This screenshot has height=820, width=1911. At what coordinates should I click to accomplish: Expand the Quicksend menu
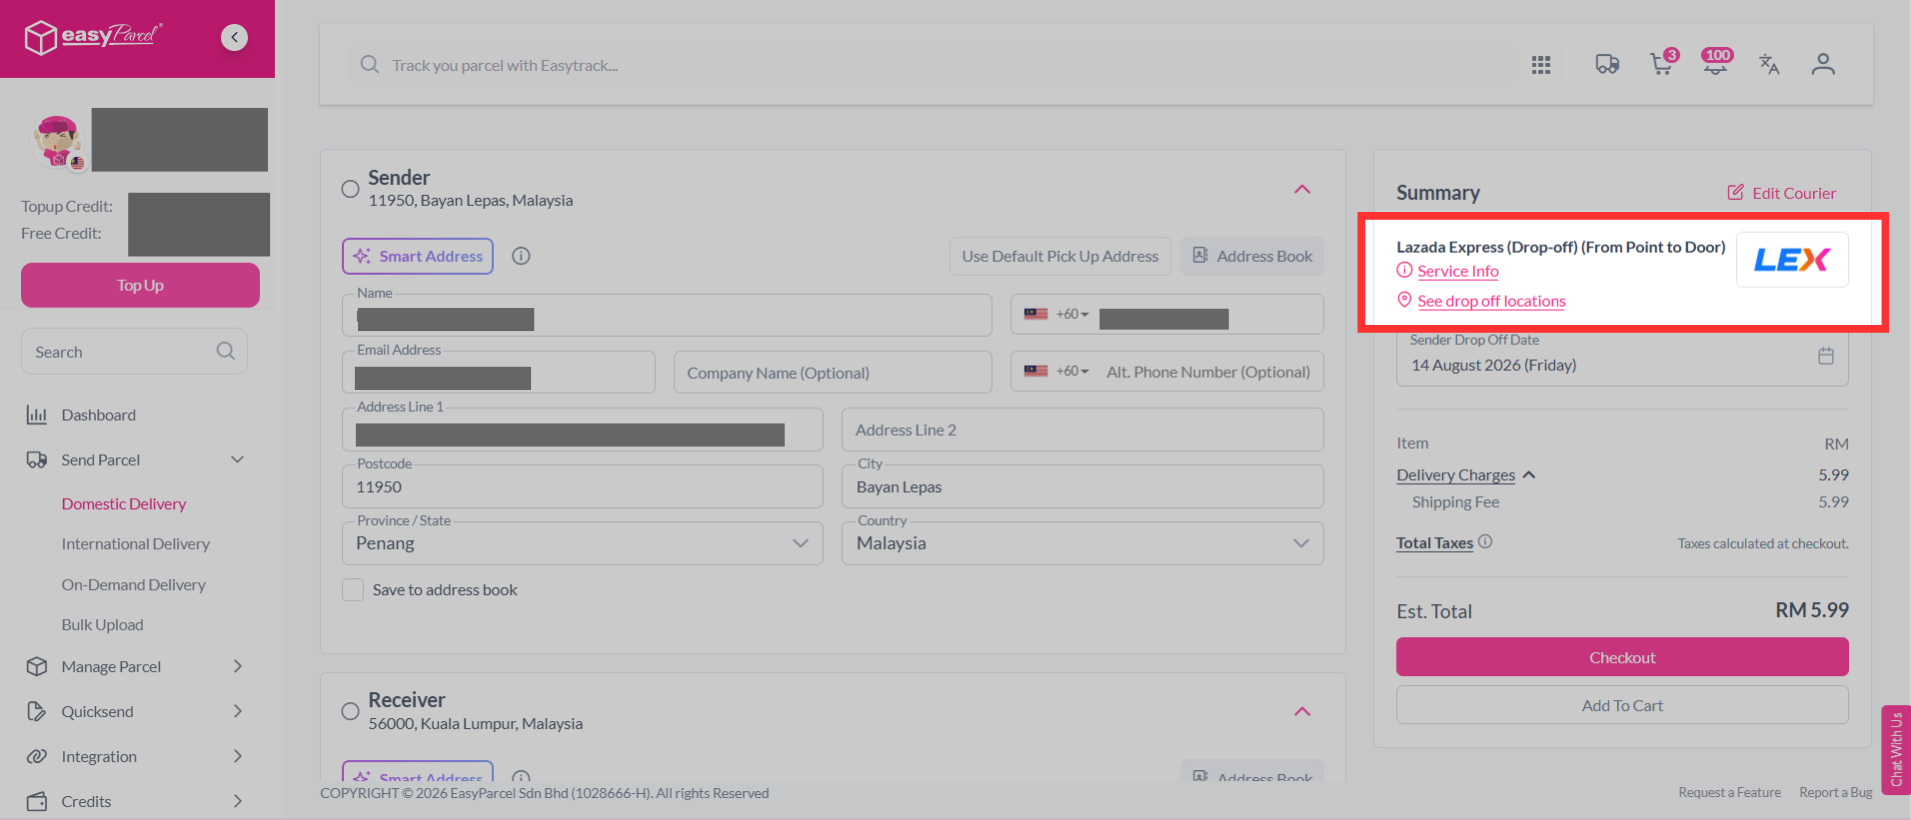point(237,711)
